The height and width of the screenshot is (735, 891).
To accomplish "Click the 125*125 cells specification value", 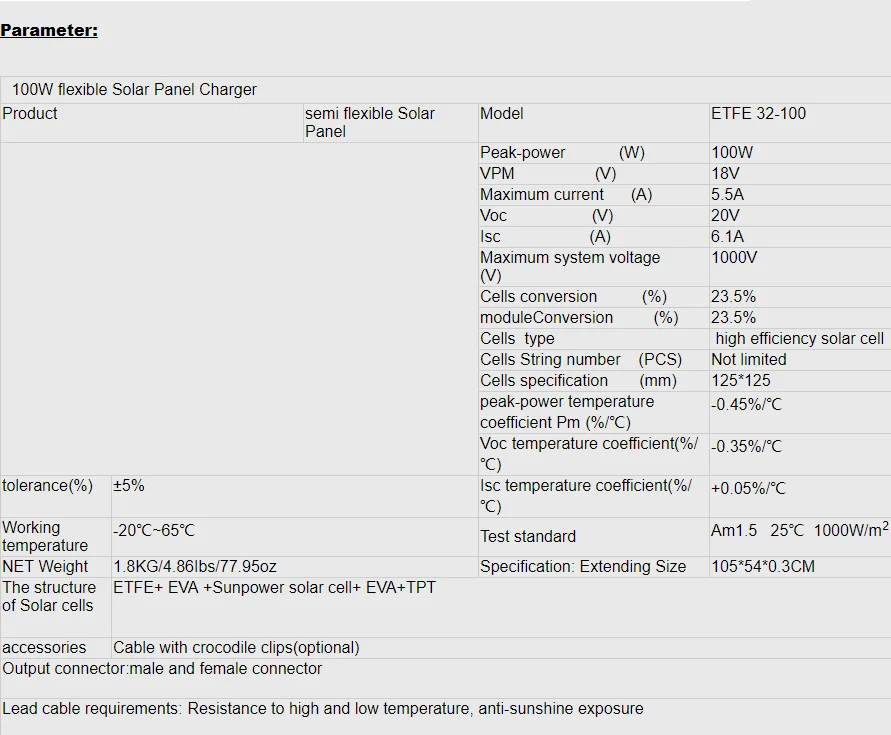I will click(741, 381).
